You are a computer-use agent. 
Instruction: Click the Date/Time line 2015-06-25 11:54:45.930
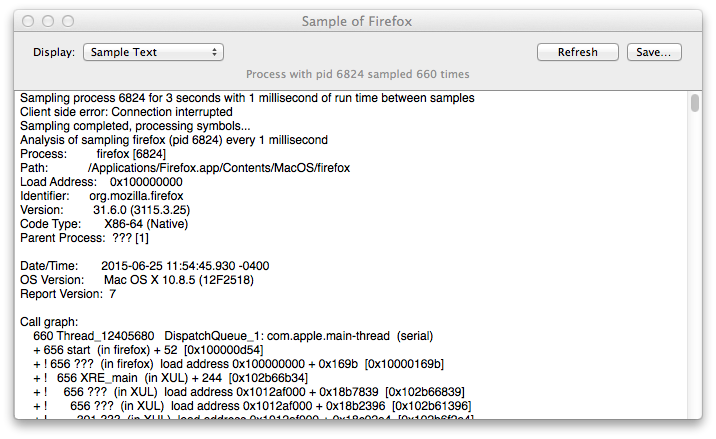point(144,266)
